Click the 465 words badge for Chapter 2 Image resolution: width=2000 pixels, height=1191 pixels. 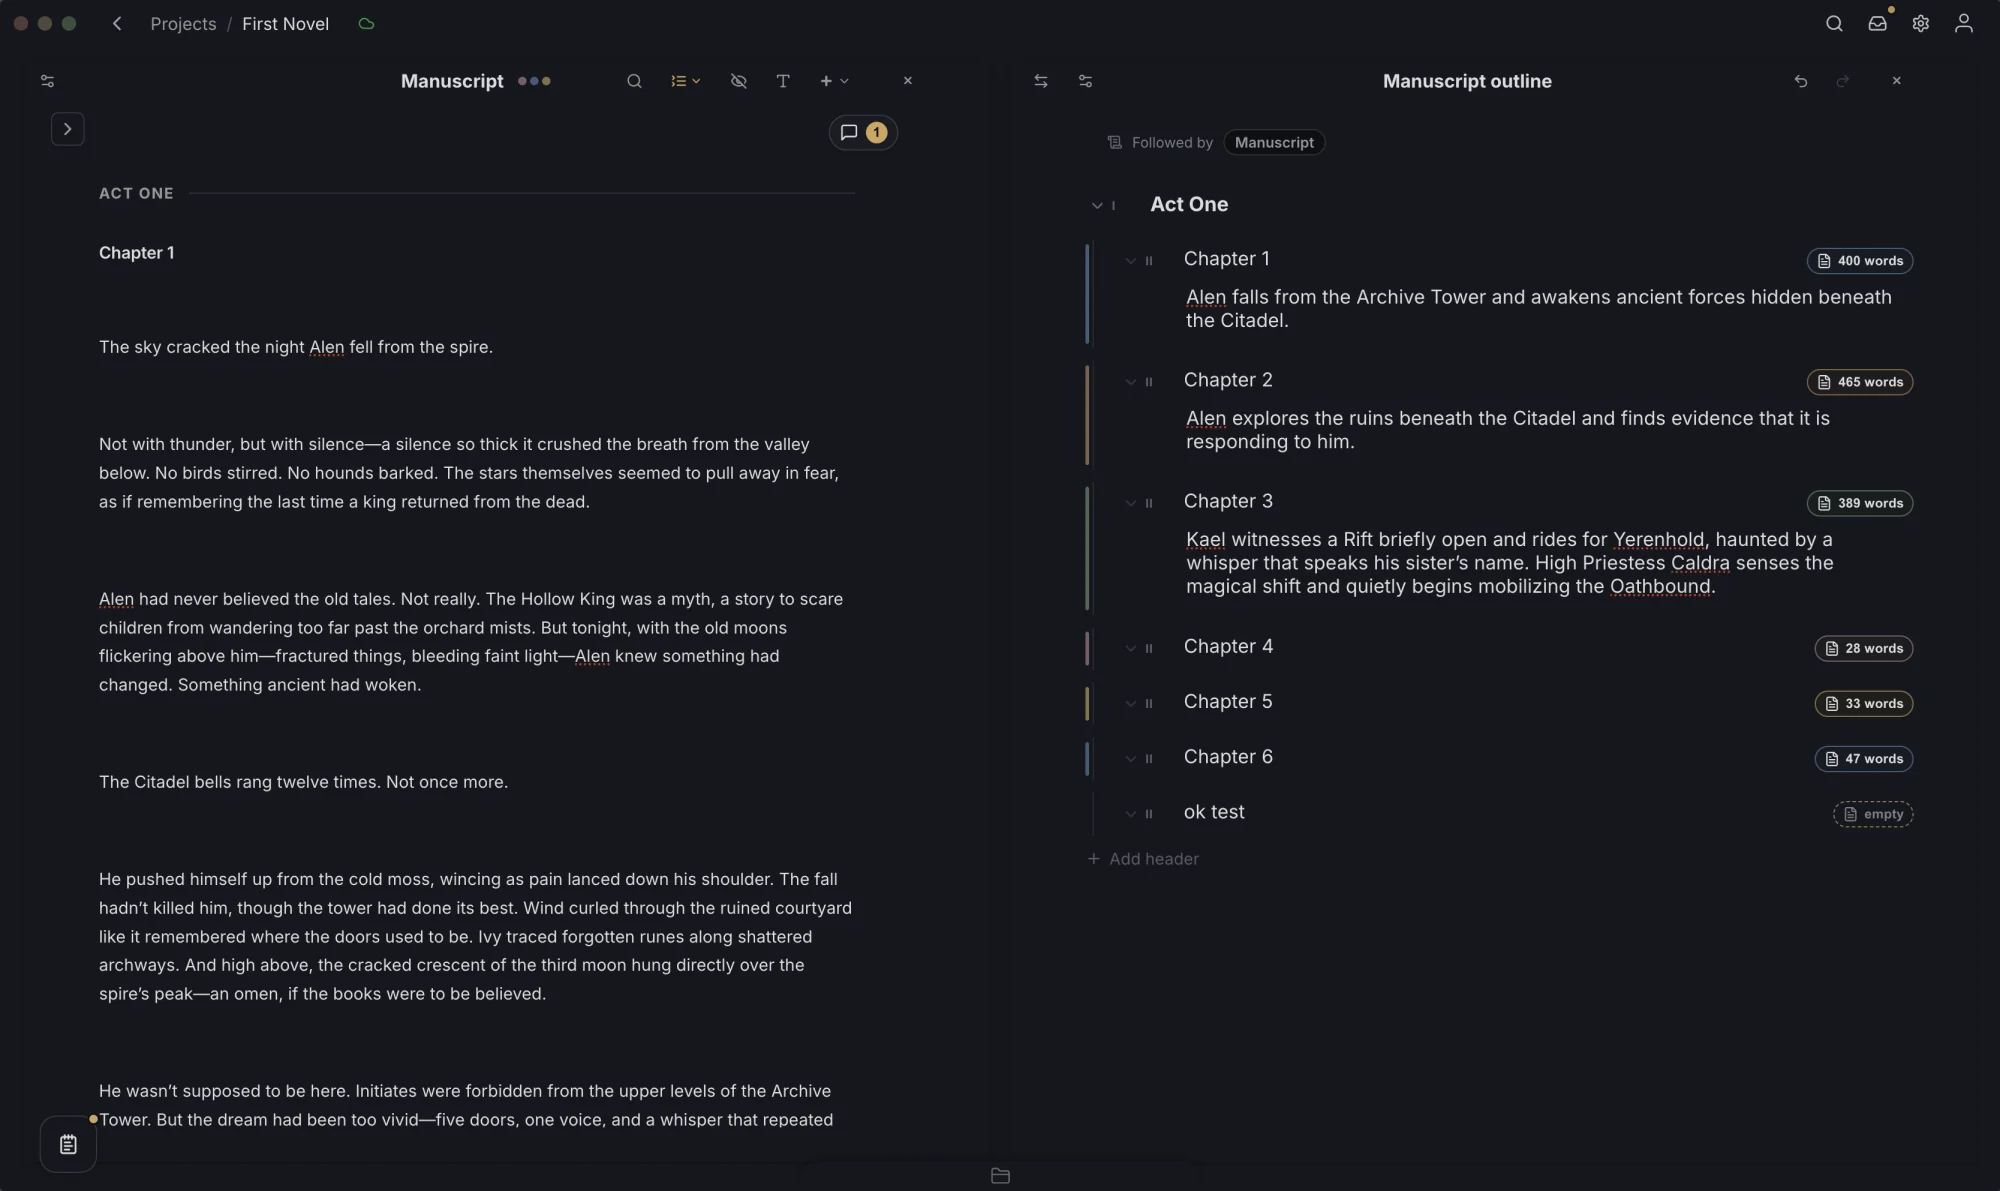click(1859, 382)
